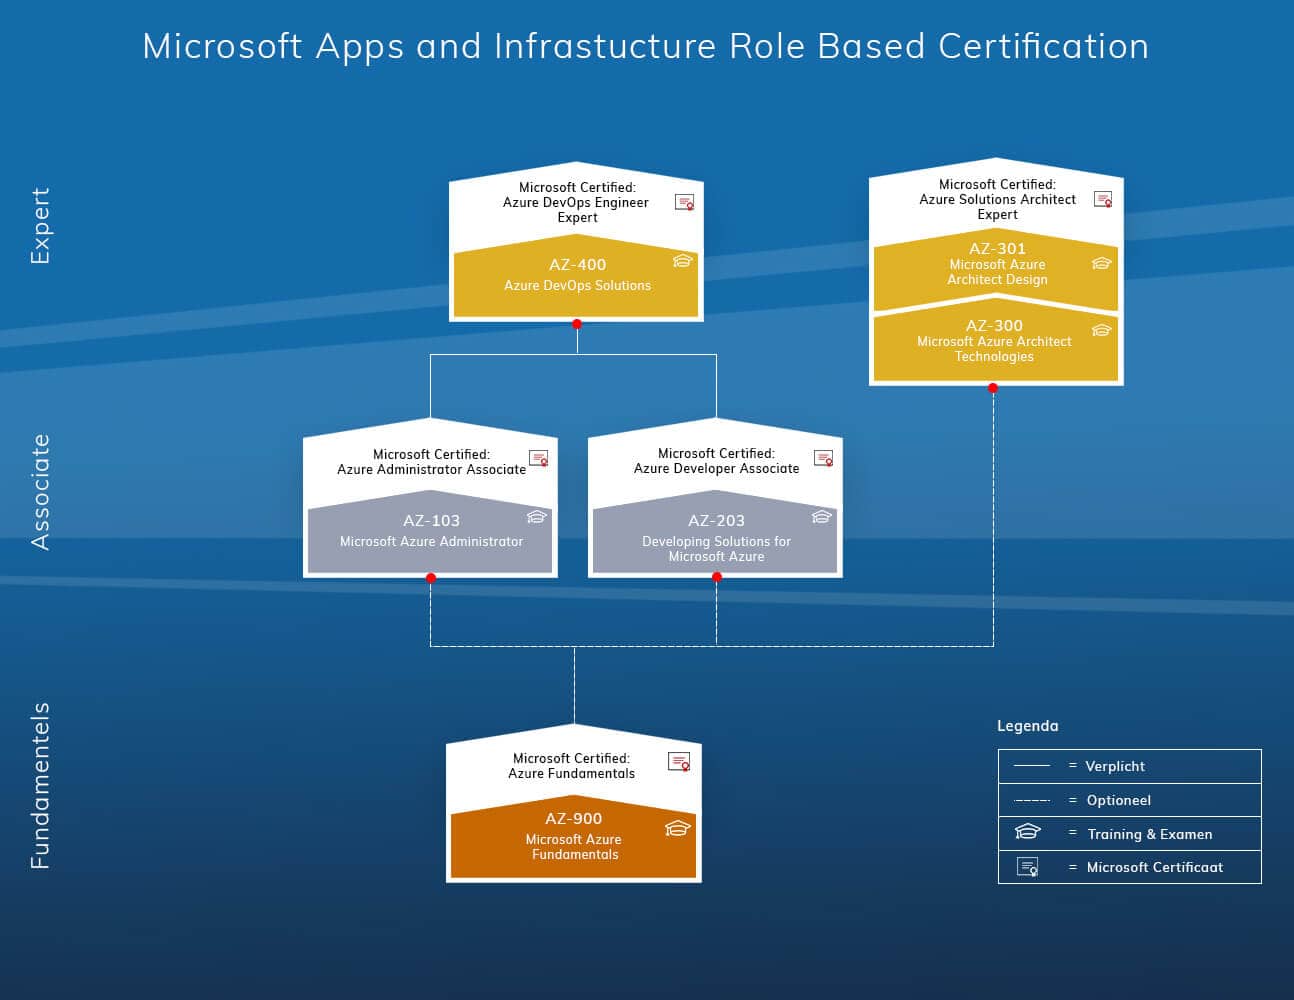
Task: Click certificate icon on Solutions Architect Expert card
Action: (1102, 199)
